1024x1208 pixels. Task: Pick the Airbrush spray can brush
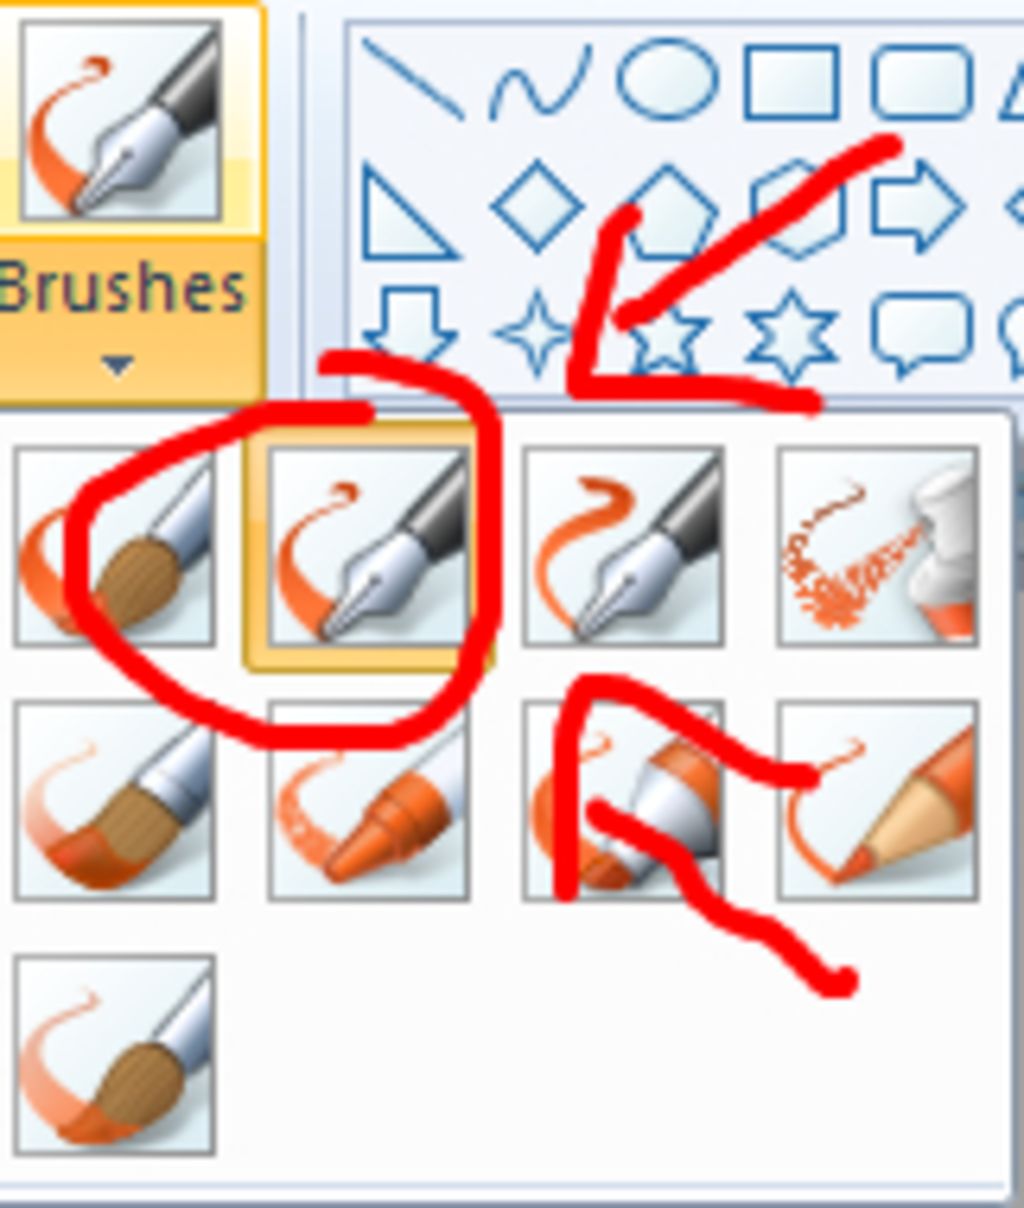tap(877, 546)
